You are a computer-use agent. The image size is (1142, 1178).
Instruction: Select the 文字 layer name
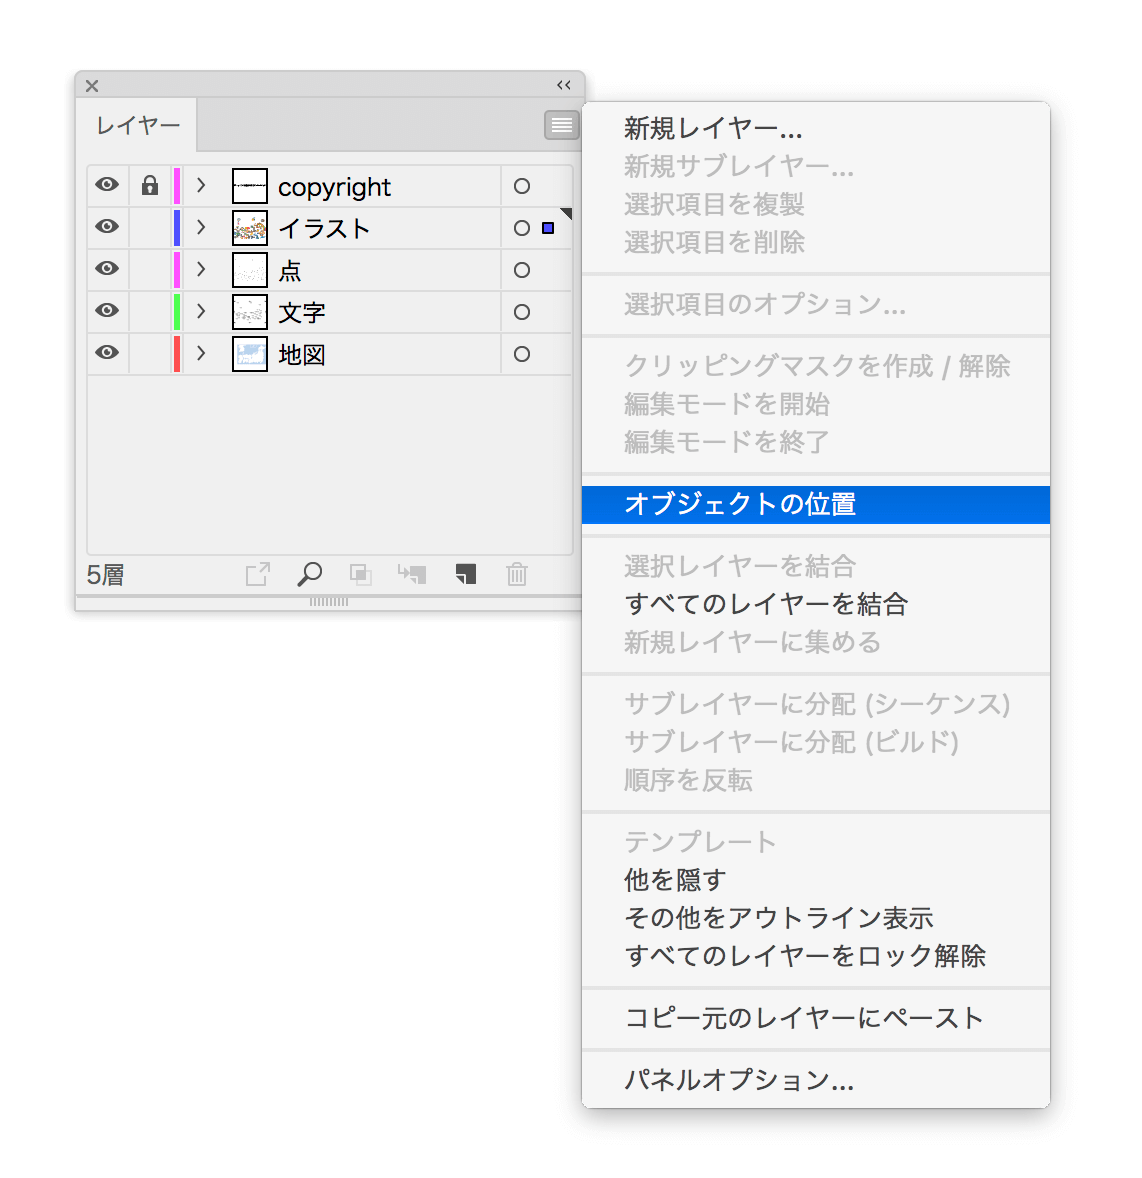(x=302, y=313)
